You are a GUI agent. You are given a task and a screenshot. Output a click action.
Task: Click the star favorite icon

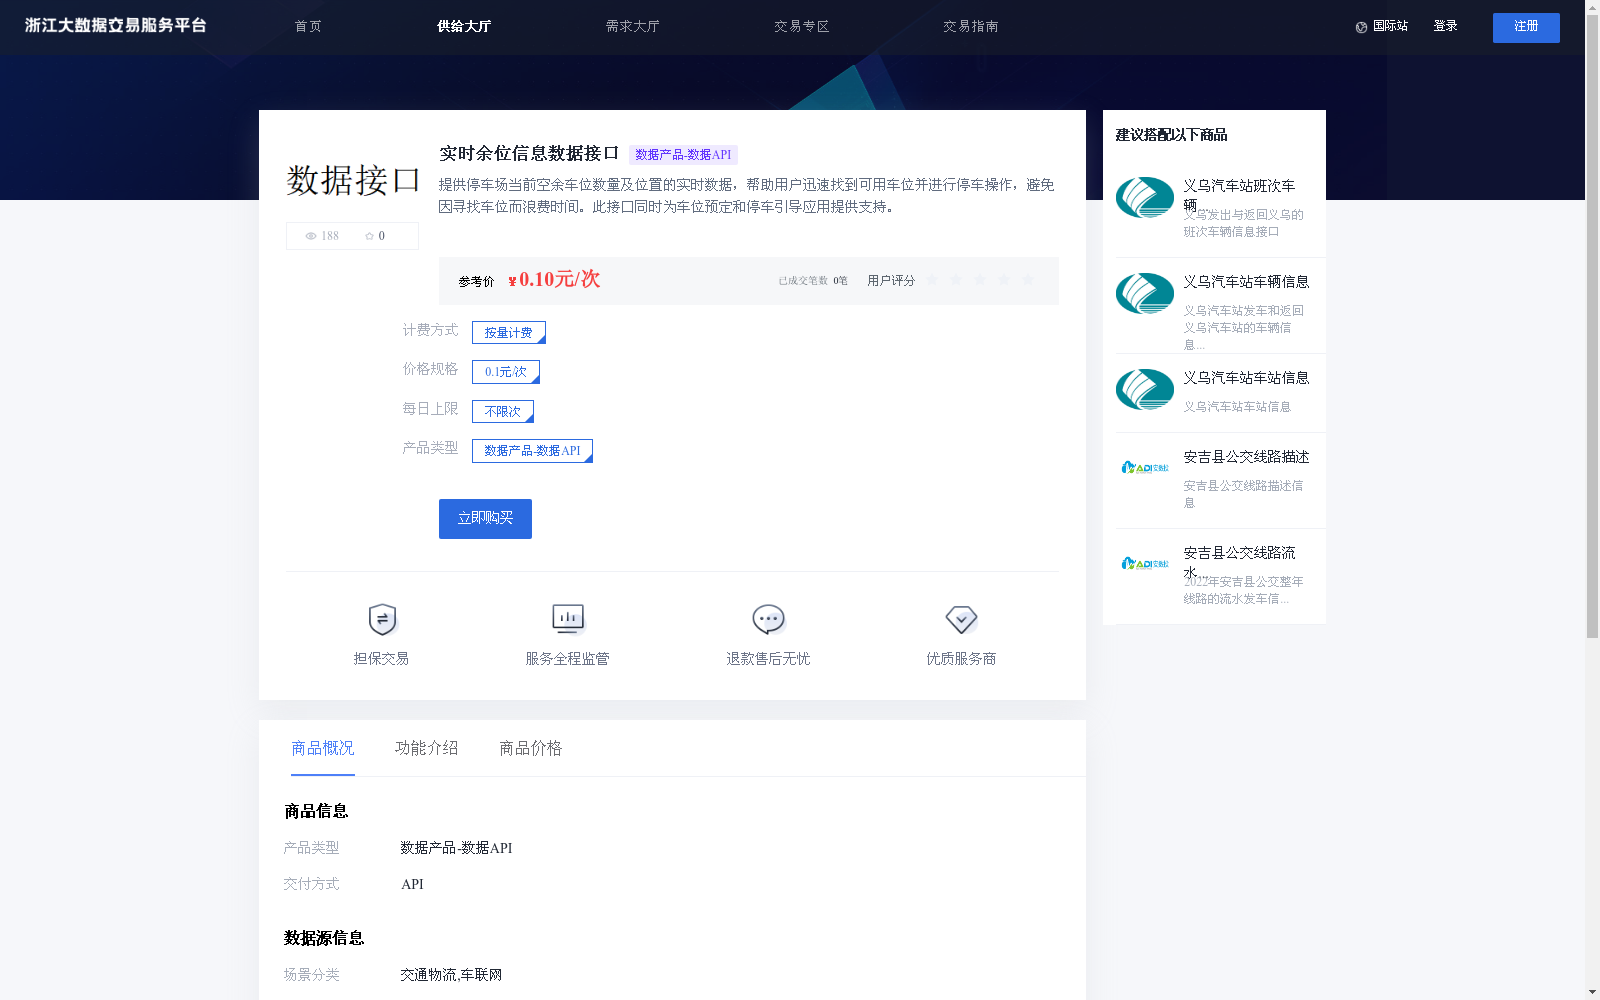point(369,236)
